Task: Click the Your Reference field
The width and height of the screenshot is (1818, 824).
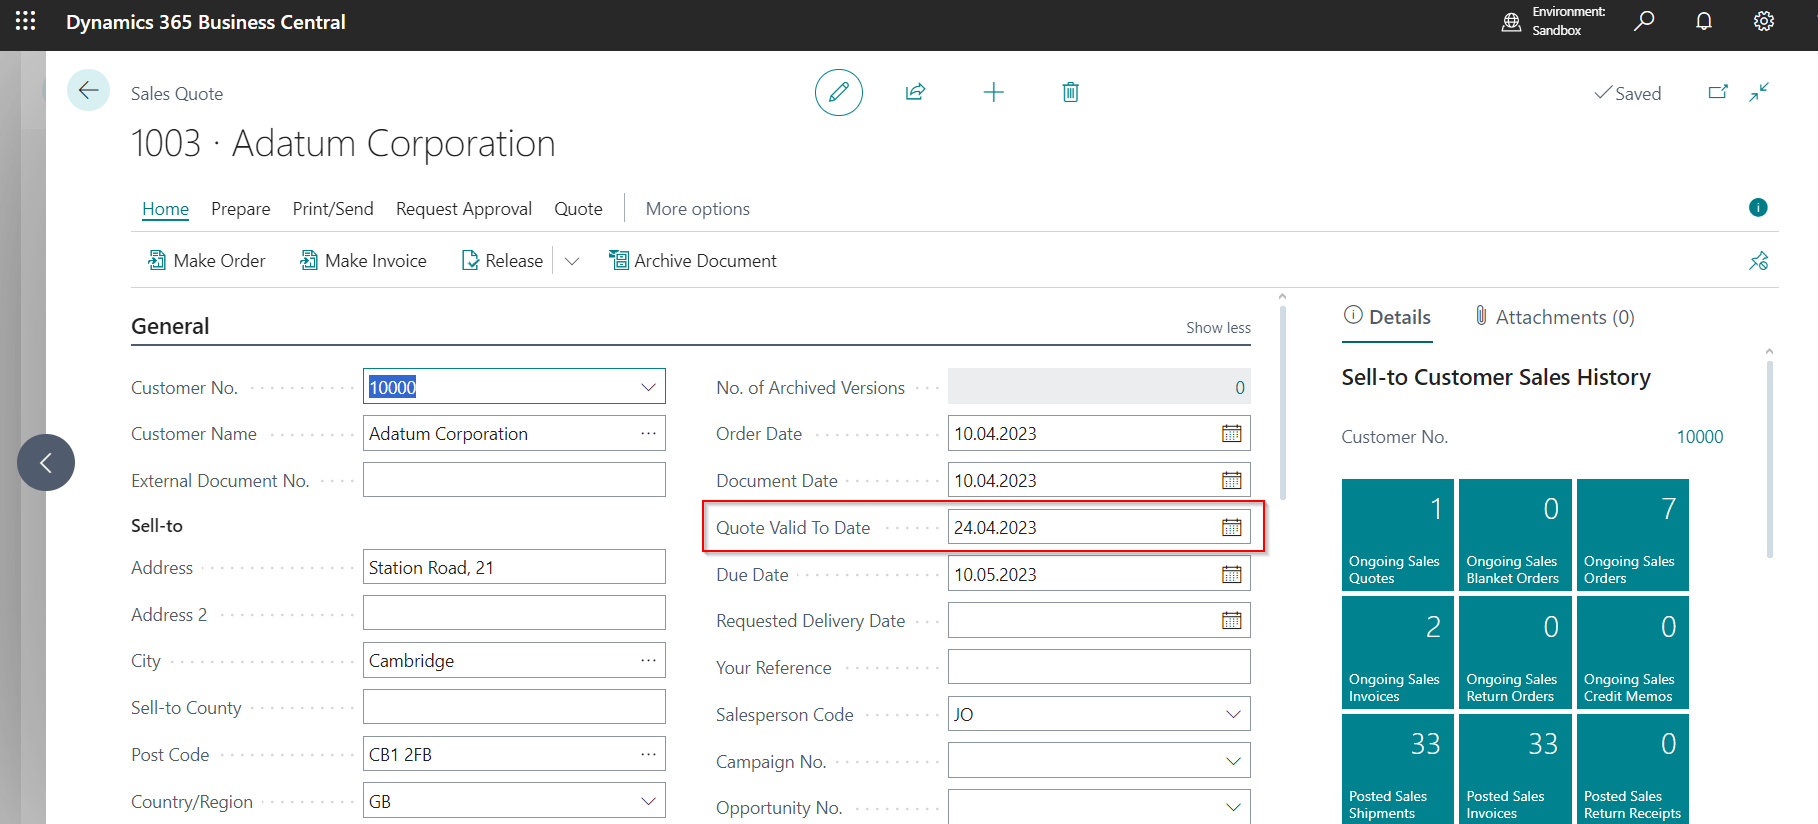Action: tap(1099, 667)
